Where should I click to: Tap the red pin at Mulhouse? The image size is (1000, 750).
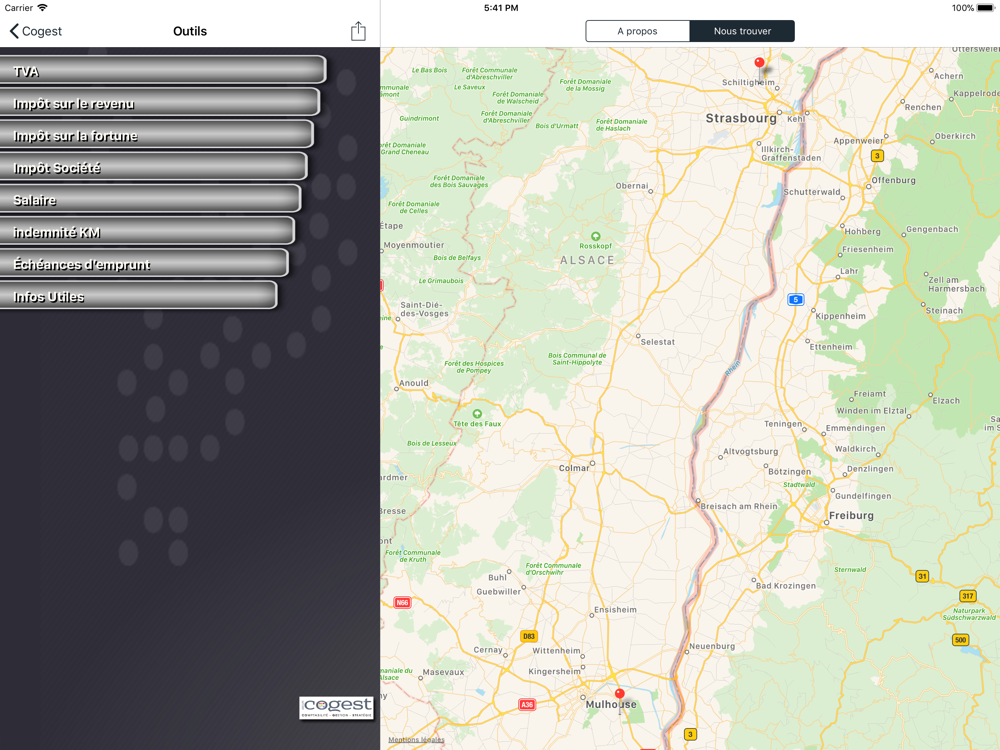pyautogui.click(x=619, y=694)
